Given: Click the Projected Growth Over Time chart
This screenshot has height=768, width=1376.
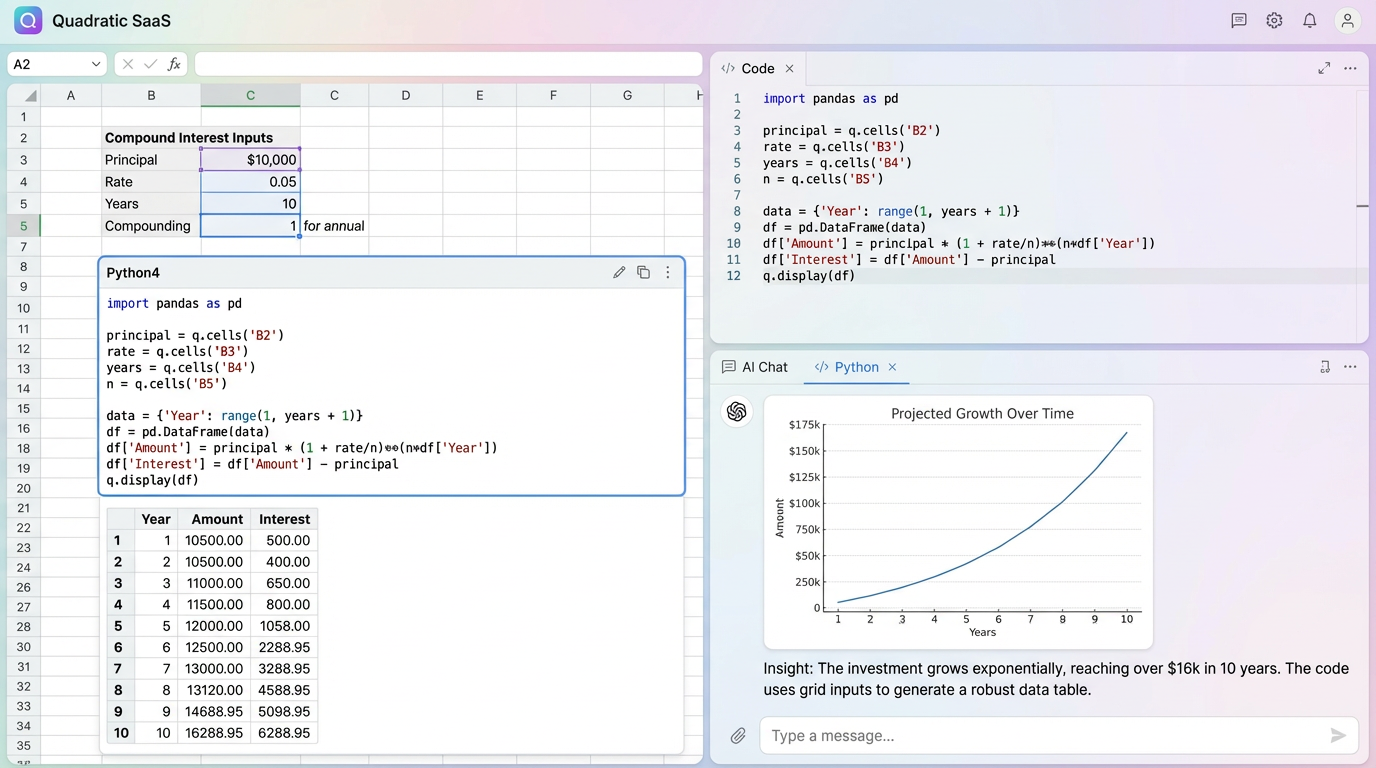Looking at the screenshot, I should [x=958, y=522].
